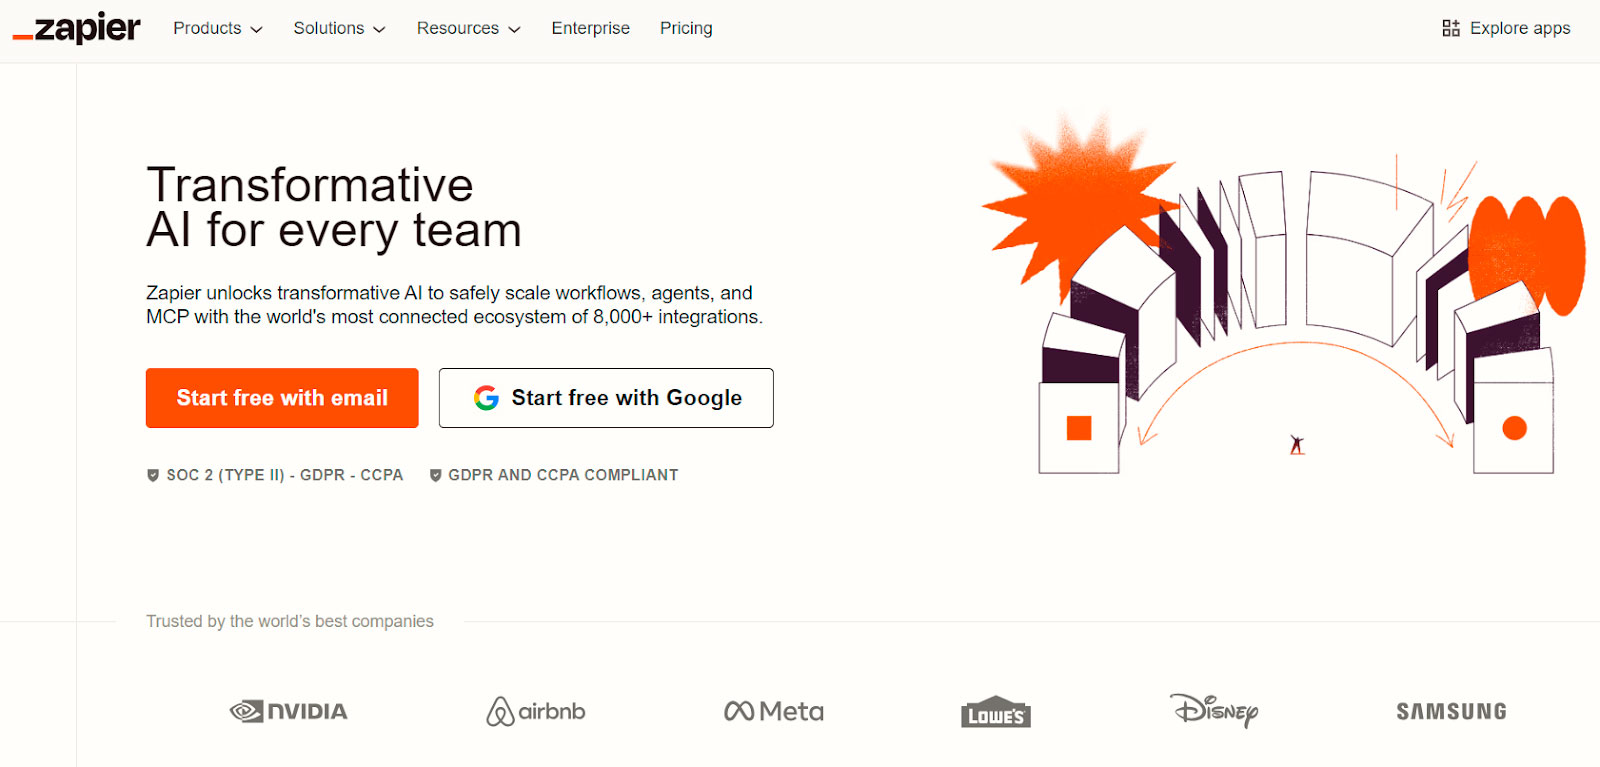Viewport: 1600px width, 767px height.
Task: Click the shield icon beside SOC 2
Action: point(153,475)
